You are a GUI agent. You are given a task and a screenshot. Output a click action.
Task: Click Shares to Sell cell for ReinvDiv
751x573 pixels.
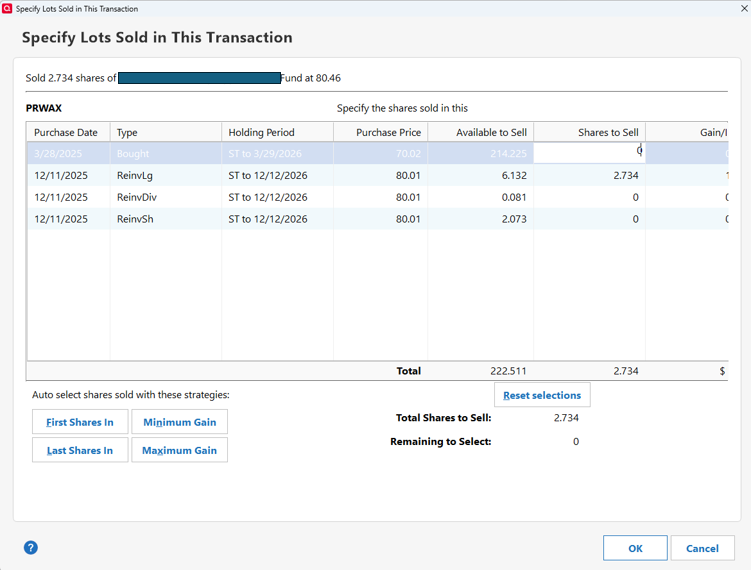click(589, 197)
